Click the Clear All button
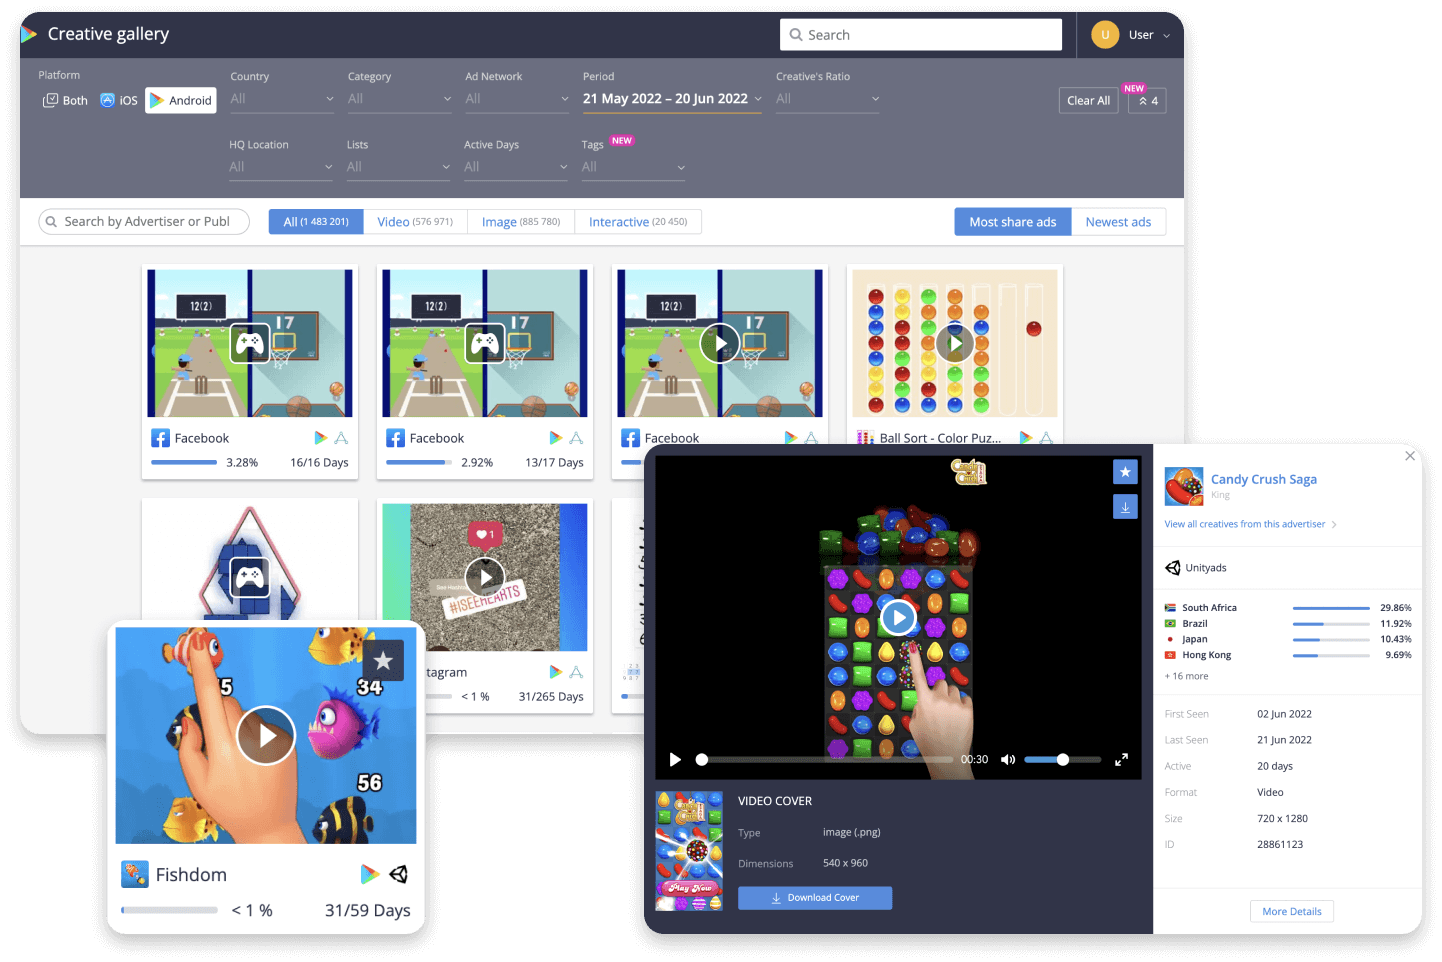Viewport: 1442px width, 962px height. point(1088,100)
